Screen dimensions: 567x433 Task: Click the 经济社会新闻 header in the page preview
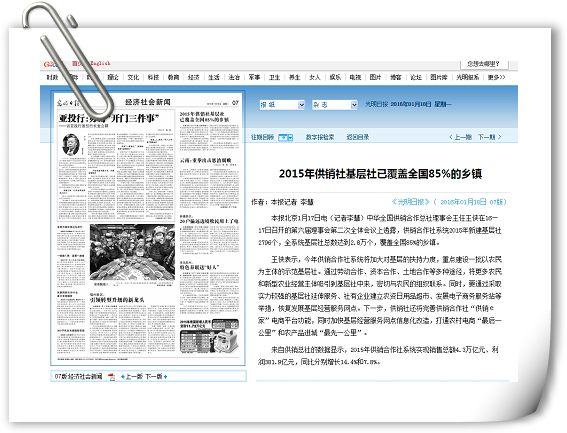(148, 102)
